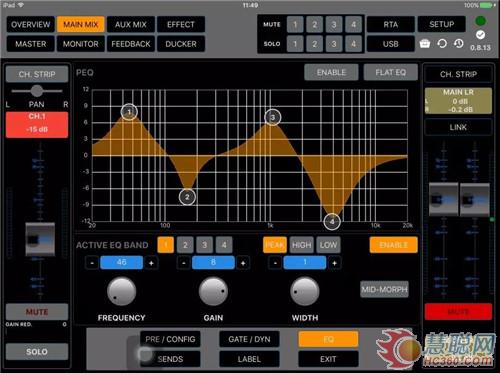The height and width of the screenshot is (373, 500).
Task: Click the circular refresh arrow icon
Action: (442, 44)
